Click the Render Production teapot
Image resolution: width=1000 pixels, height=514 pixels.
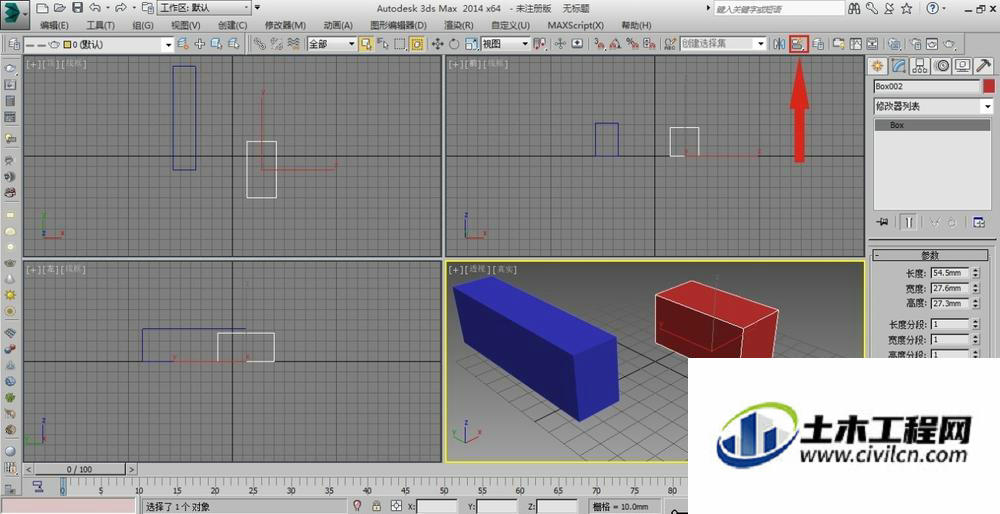pyautogui.click(x=950, y=44)
